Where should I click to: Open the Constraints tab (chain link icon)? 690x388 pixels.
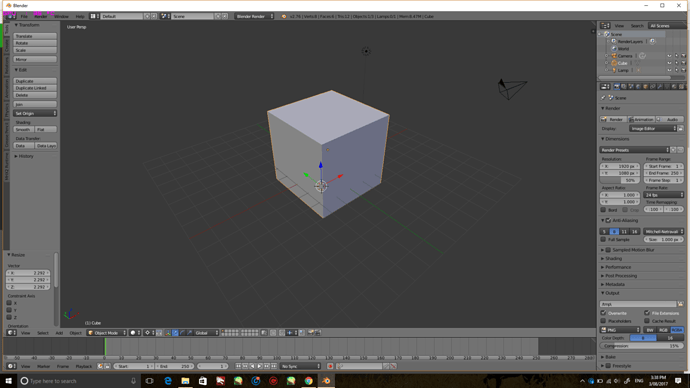[x=653, y=87]
